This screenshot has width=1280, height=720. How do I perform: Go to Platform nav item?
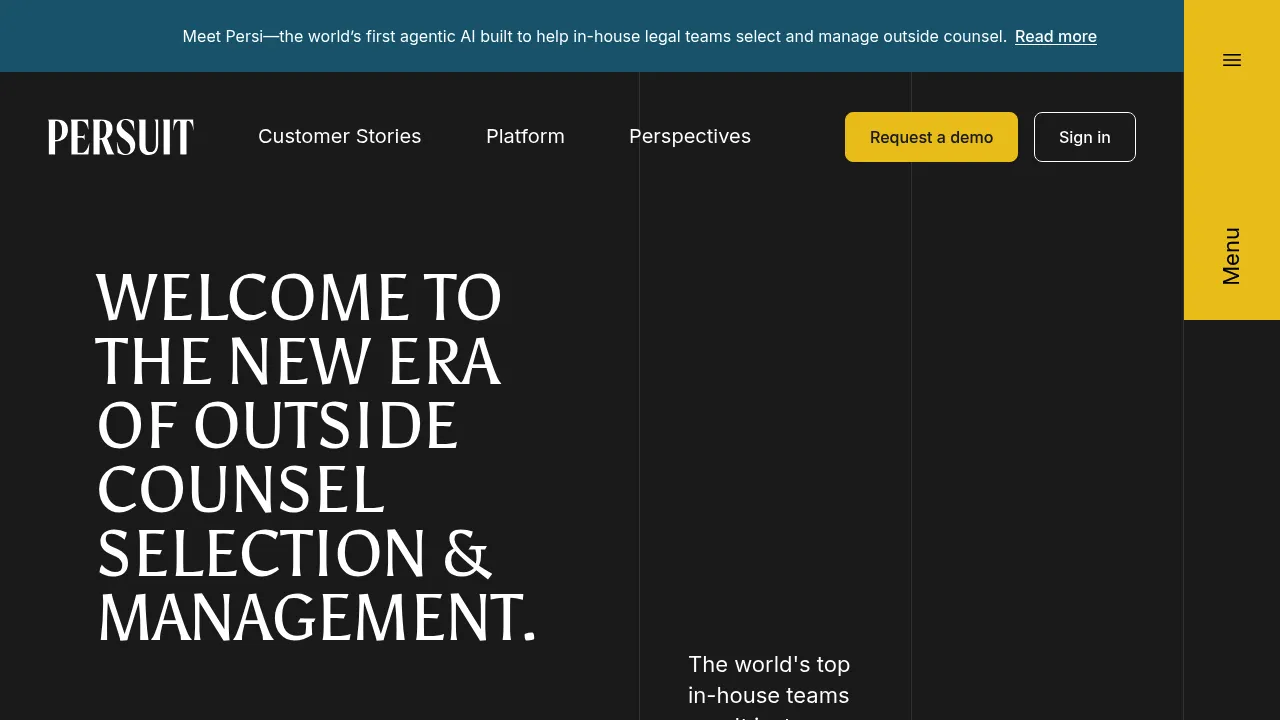tap(525, 136)
